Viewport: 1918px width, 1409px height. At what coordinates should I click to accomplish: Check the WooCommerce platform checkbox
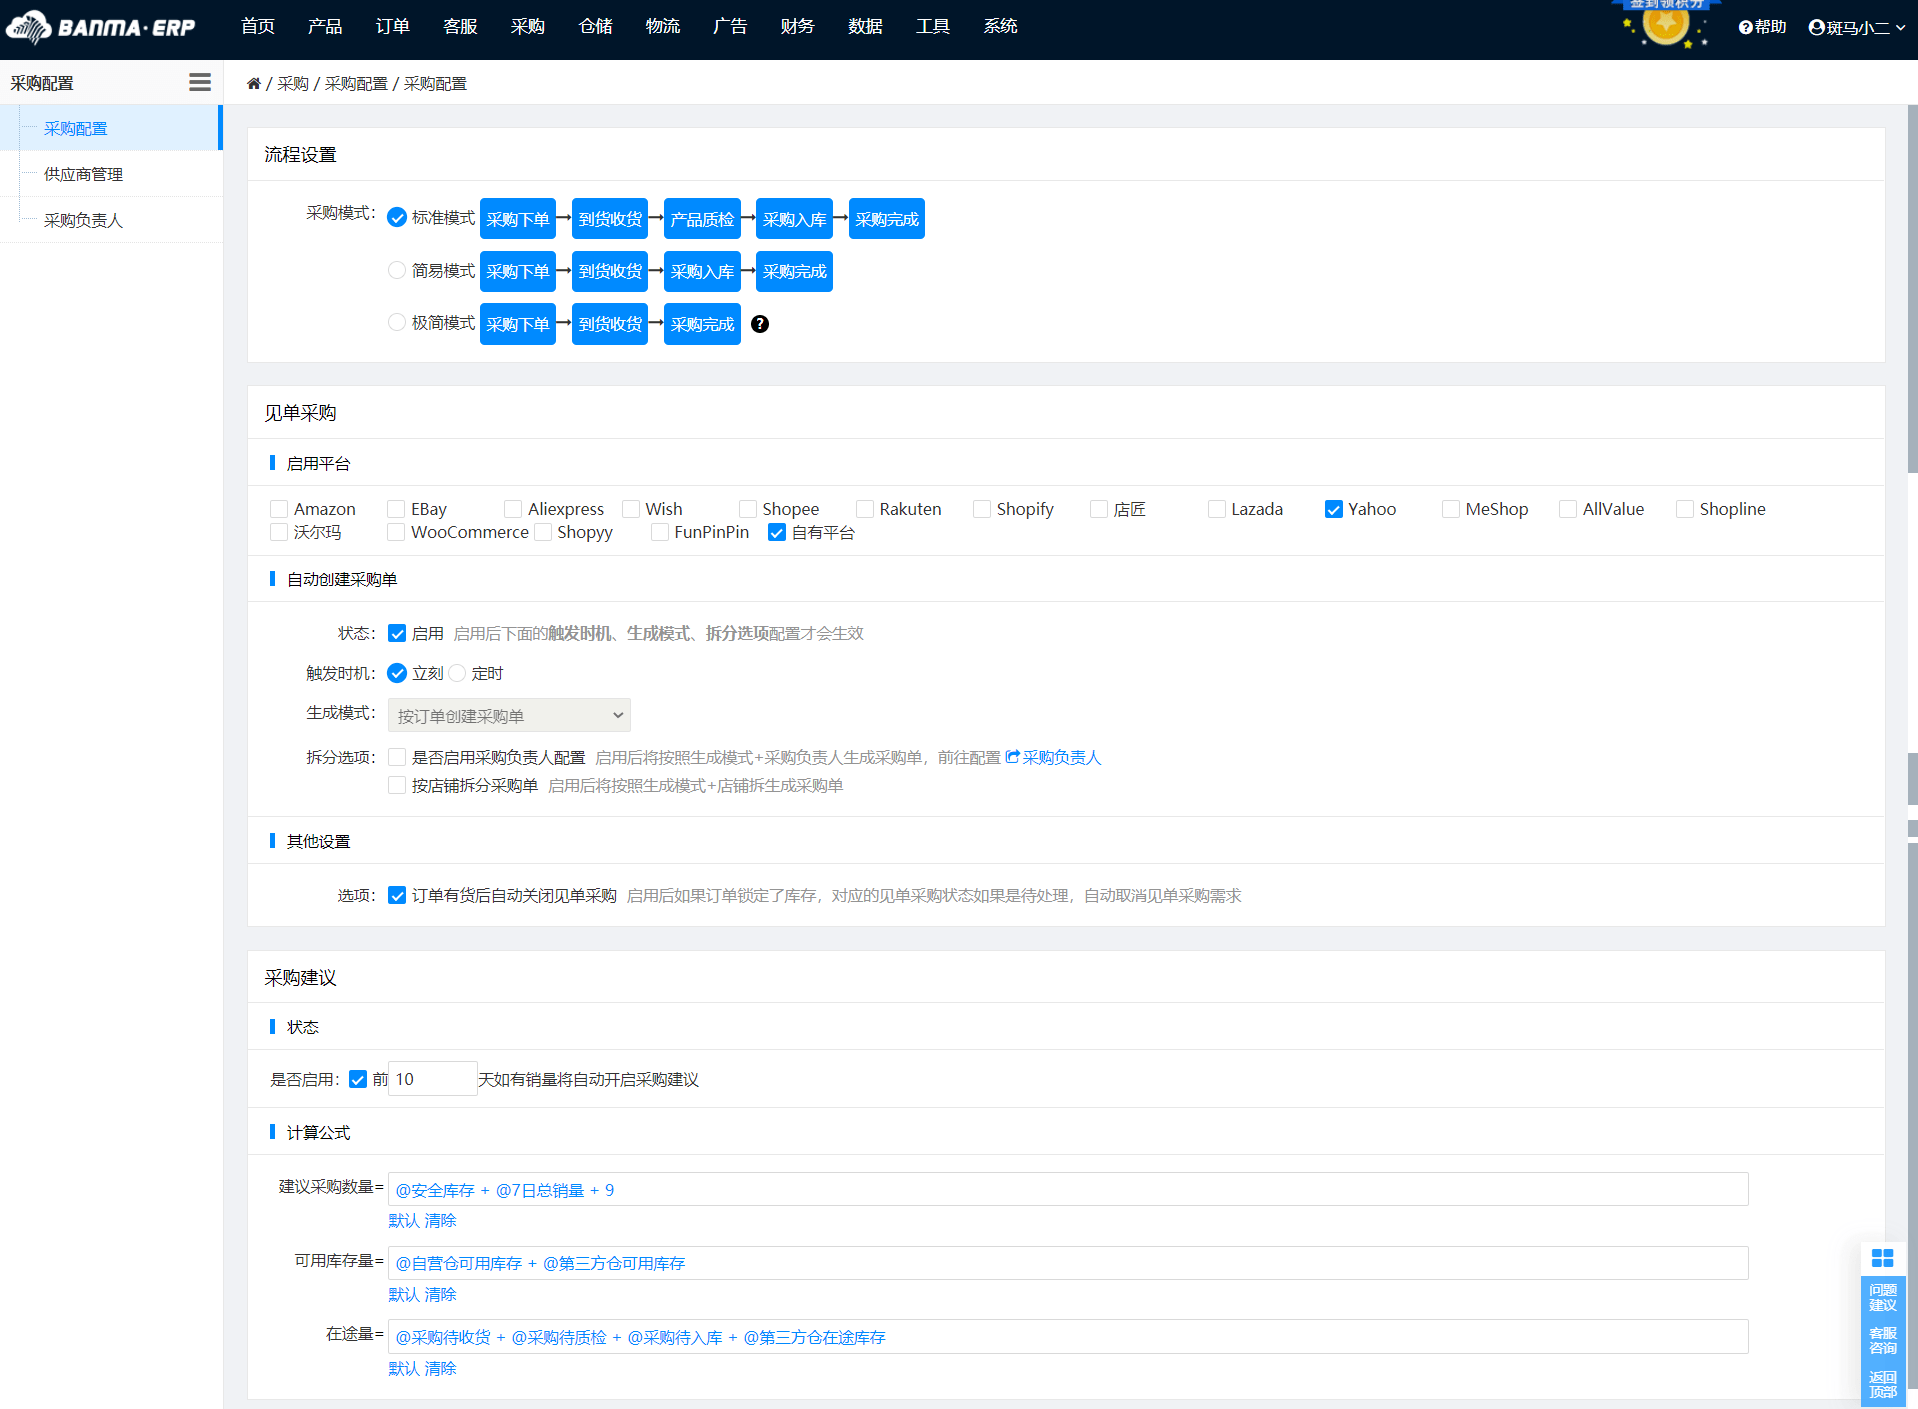(x=396, y=532)
